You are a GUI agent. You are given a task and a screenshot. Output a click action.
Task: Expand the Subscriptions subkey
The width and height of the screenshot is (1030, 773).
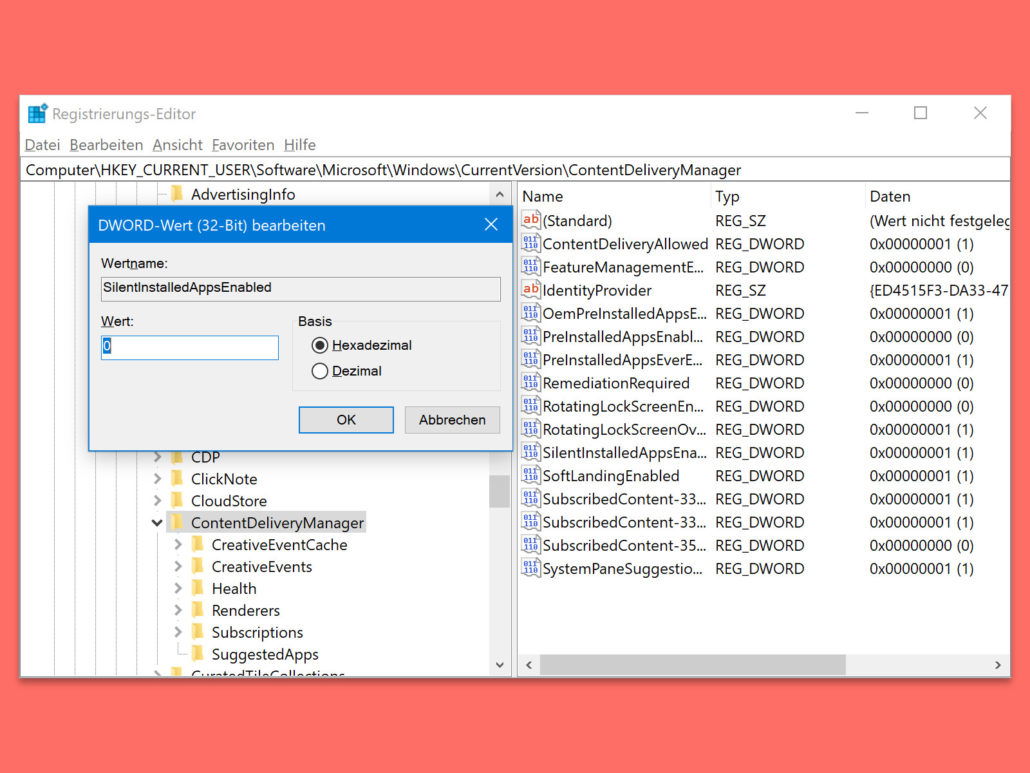(x=178, y=632)
